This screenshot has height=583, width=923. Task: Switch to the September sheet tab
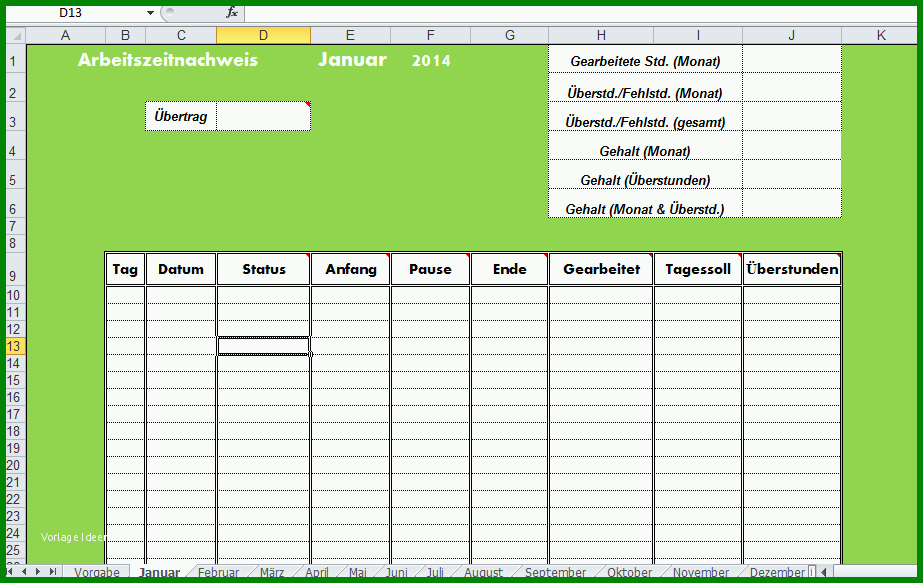tap(555, 572)
